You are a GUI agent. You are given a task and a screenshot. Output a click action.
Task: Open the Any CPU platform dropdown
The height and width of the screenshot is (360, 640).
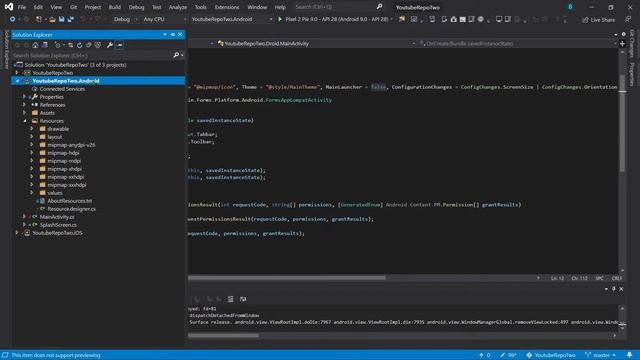pos(164,19)
